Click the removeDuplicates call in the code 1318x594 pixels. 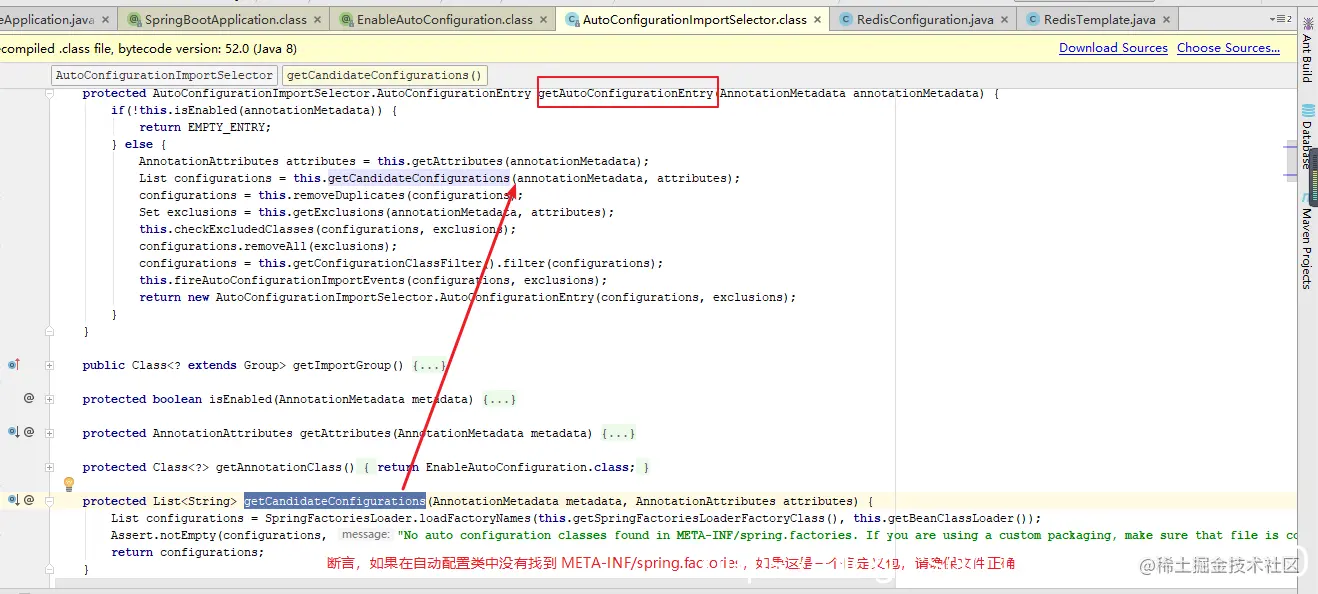coord(348,195)
